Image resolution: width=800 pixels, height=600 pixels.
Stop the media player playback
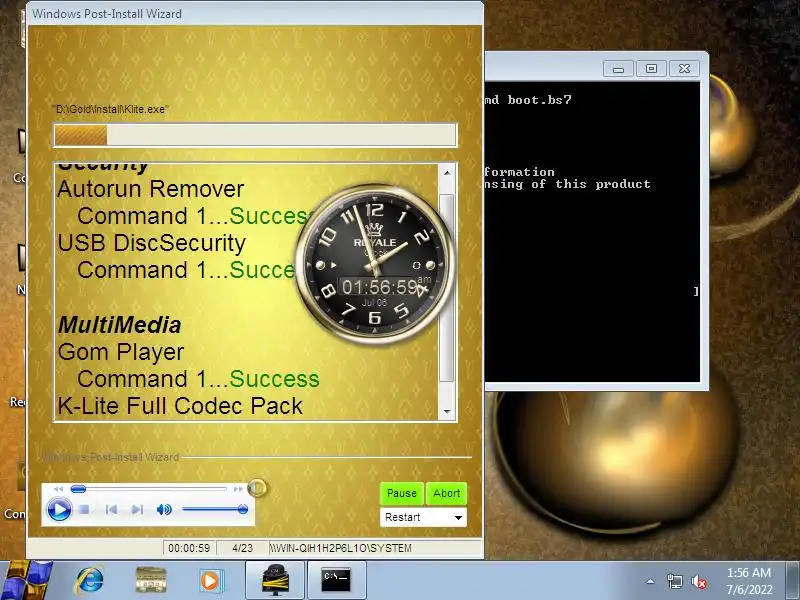click(x=85, y=509)
